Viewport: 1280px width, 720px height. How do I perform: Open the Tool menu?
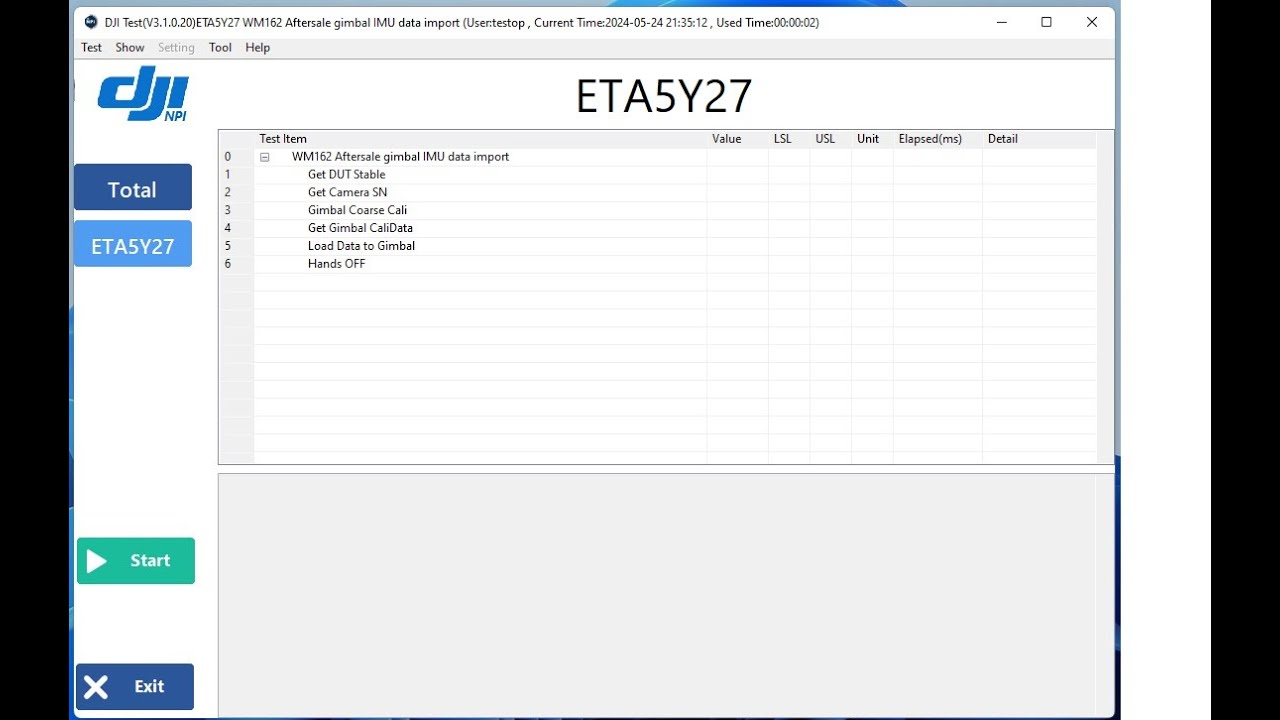click(x=220, y=47)
